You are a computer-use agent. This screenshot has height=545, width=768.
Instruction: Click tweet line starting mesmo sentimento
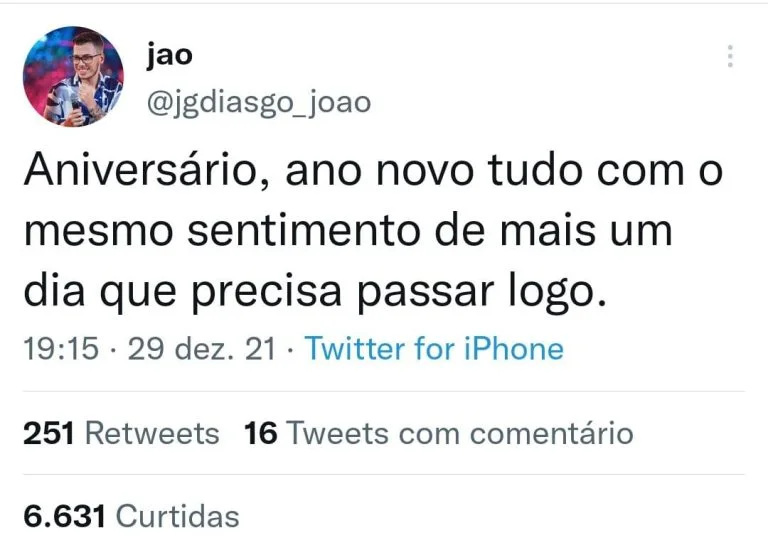tap(348, 230)
